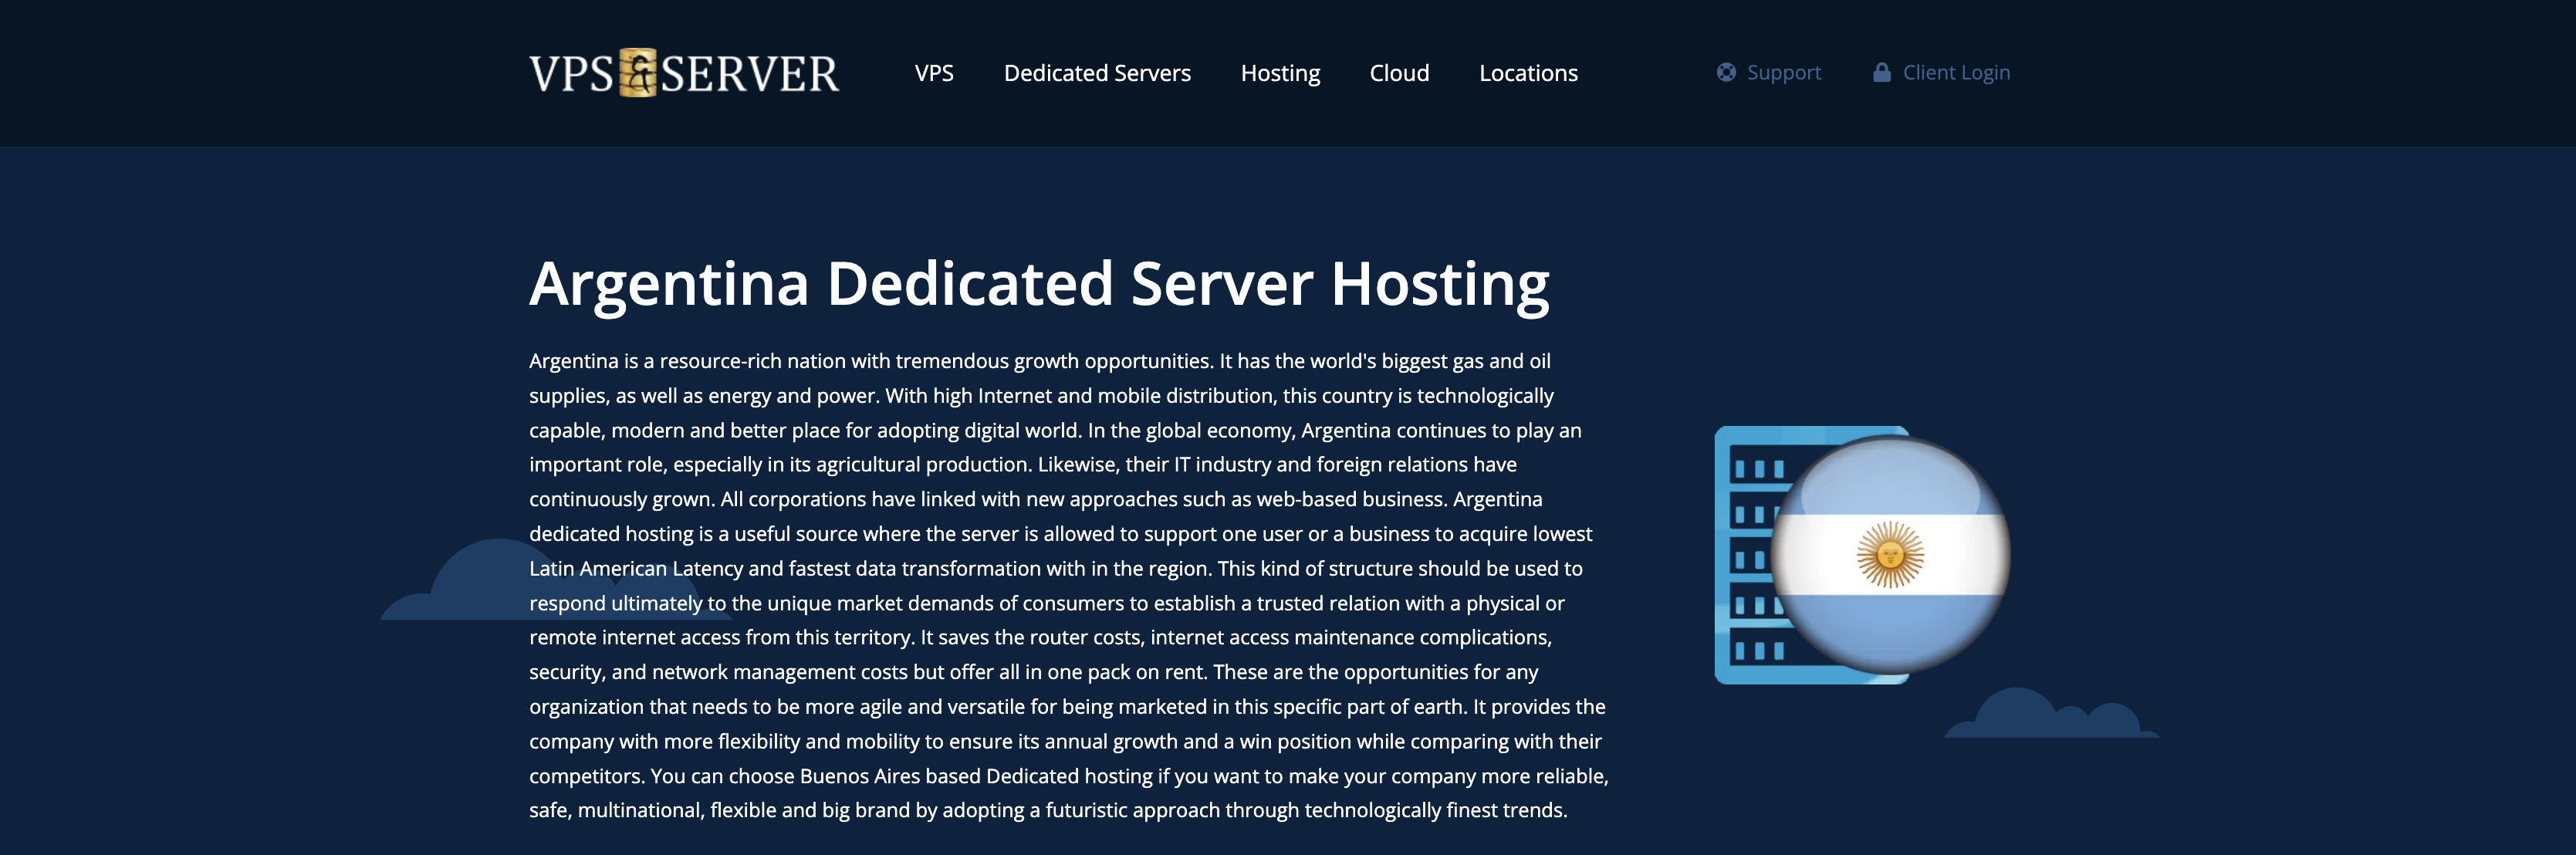Viewport: 2576px width, 855px height.
Task: Go to the Cloud menu item
Action: (x=1399, y=73)
